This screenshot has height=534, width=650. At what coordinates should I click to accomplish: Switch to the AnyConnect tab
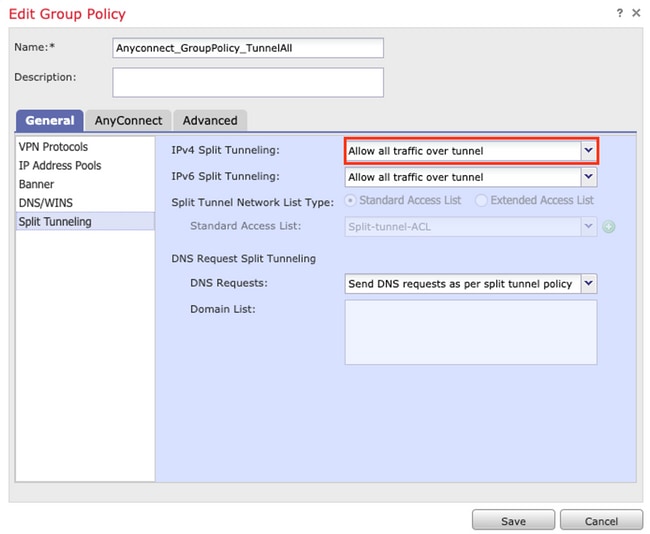click(129, 121)
